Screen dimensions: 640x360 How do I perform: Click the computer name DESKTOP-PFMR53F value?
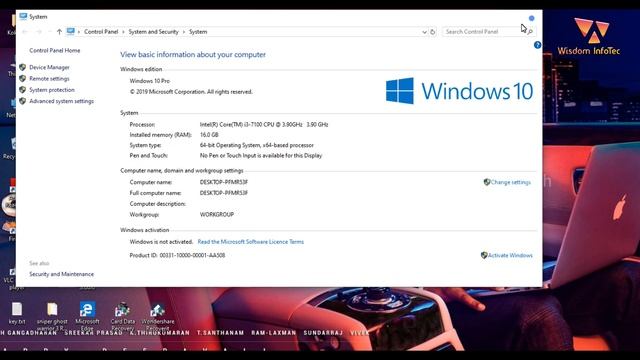click(x=224, y=182)
